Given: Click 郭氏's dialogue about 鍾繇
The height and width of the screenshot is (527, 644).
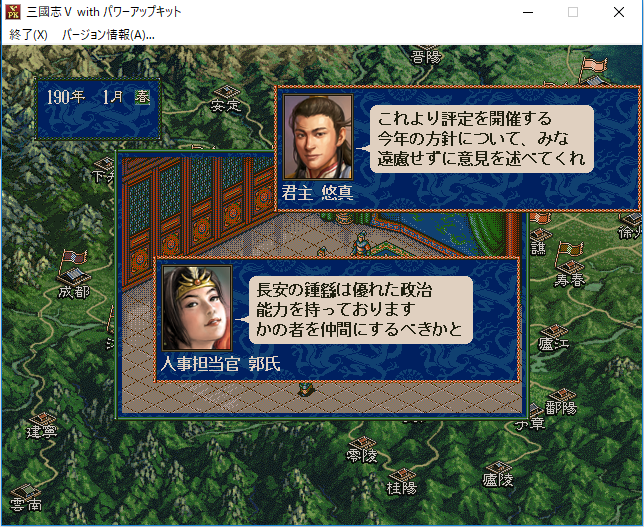Looking at the screenshot, I should 361,310.
